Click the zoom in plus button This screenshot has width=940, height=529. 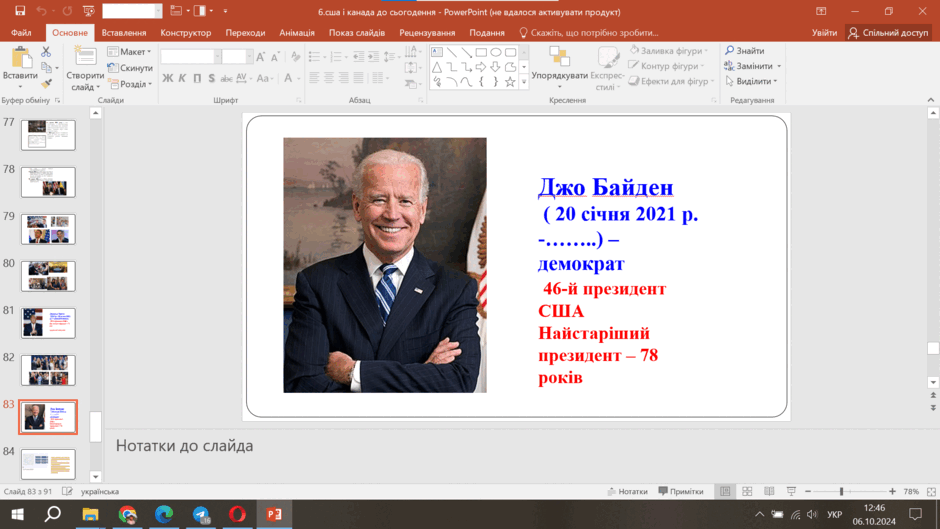click(x=892, y=491)
